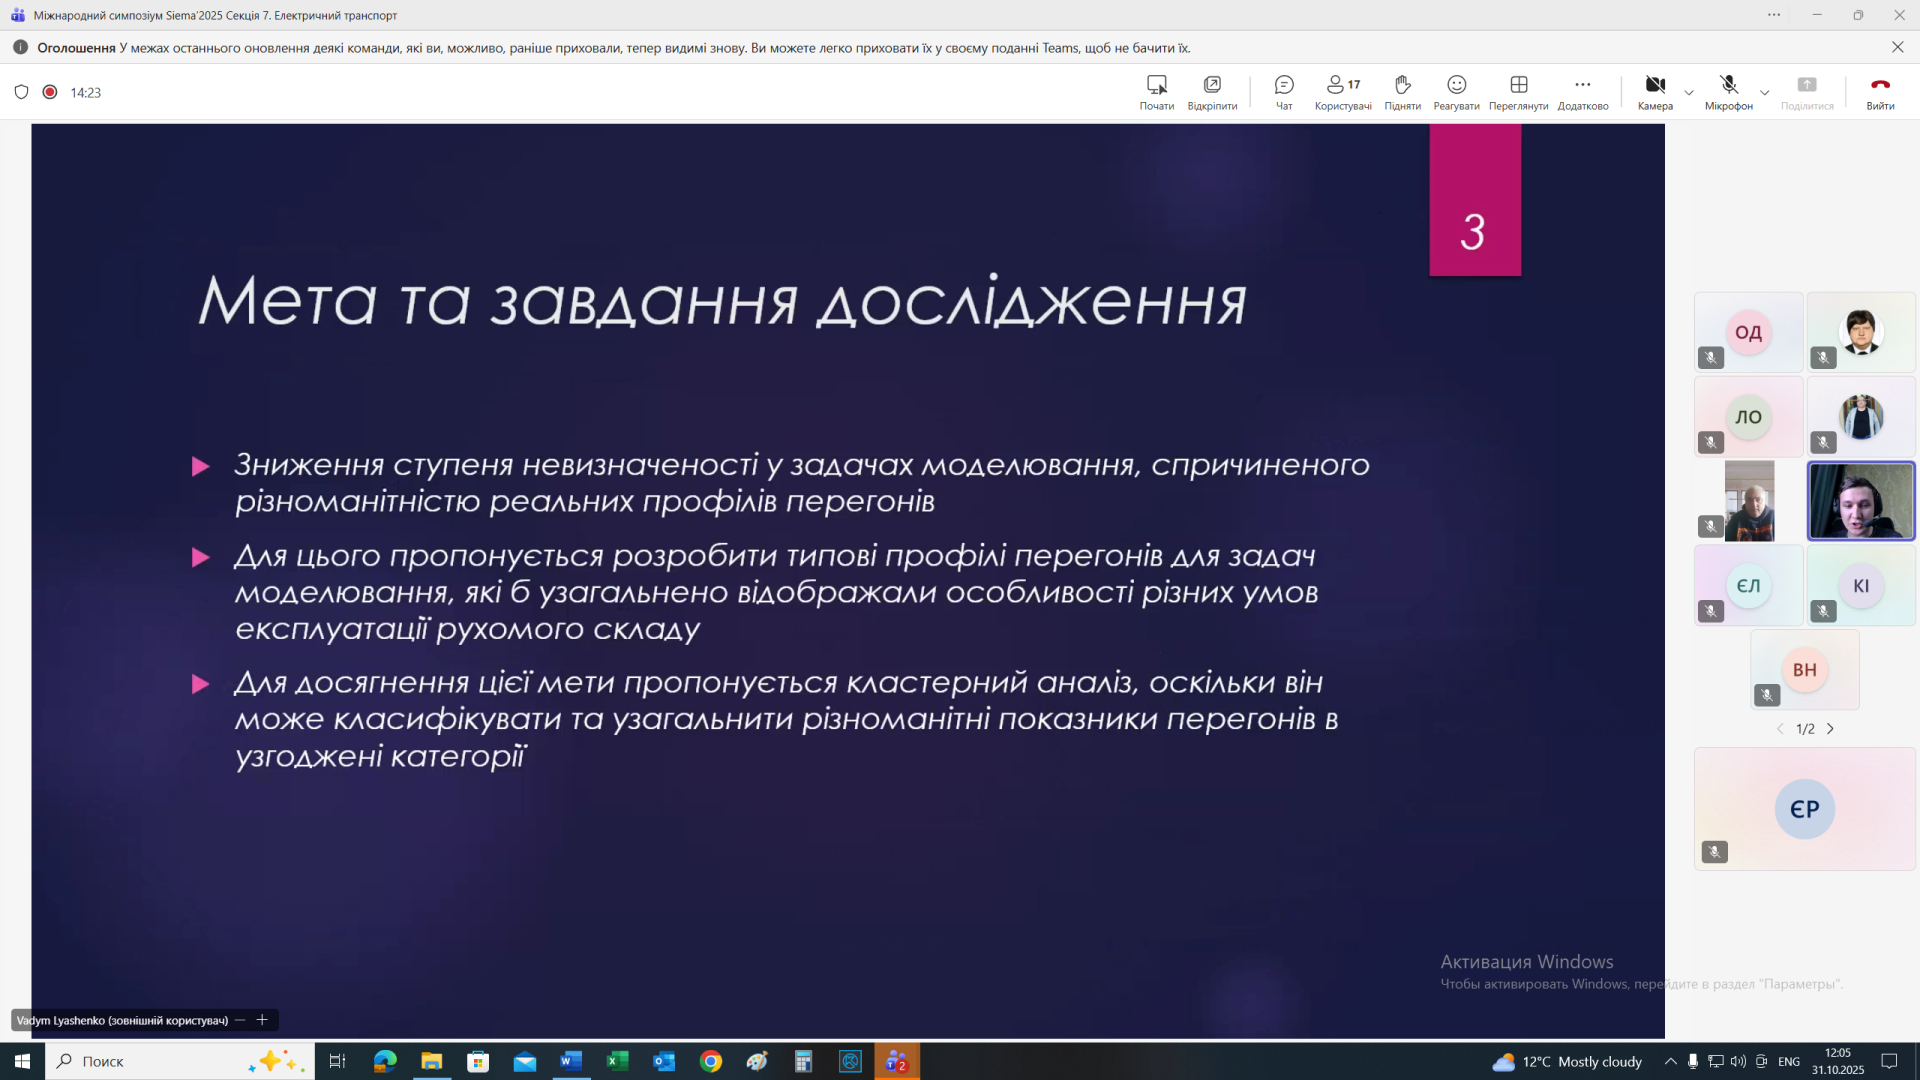Zoom in shared content with the plus button
This screenshot has width=1920, height=1080.
click(x=262, y=1020)
